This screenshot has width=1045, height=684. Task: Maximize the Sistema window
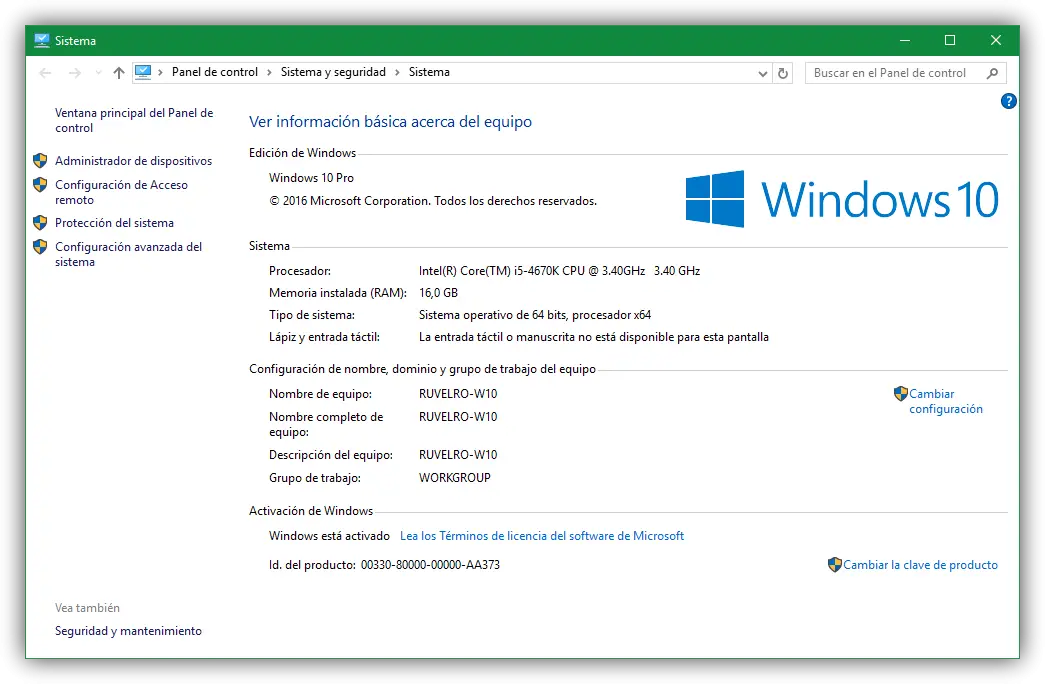[950, 41]
